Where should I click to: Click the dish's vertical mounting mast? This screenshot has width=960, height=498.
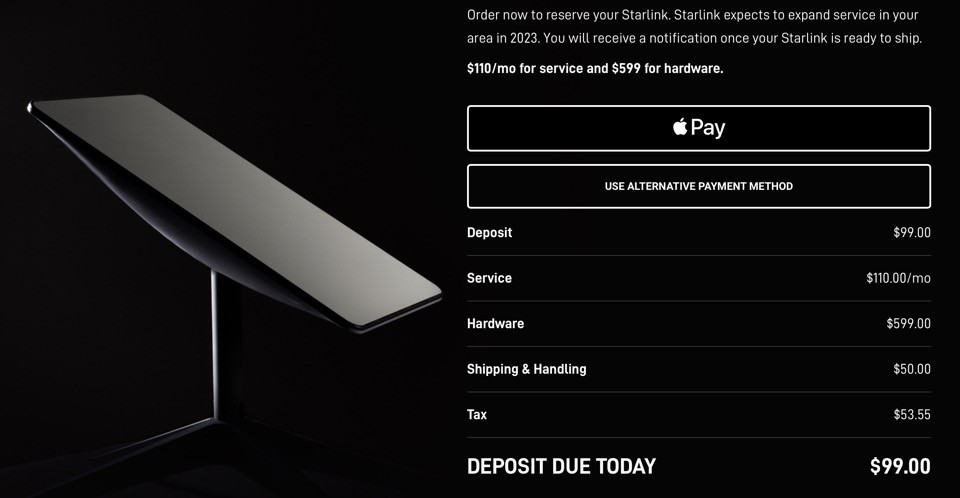(217, 340)
